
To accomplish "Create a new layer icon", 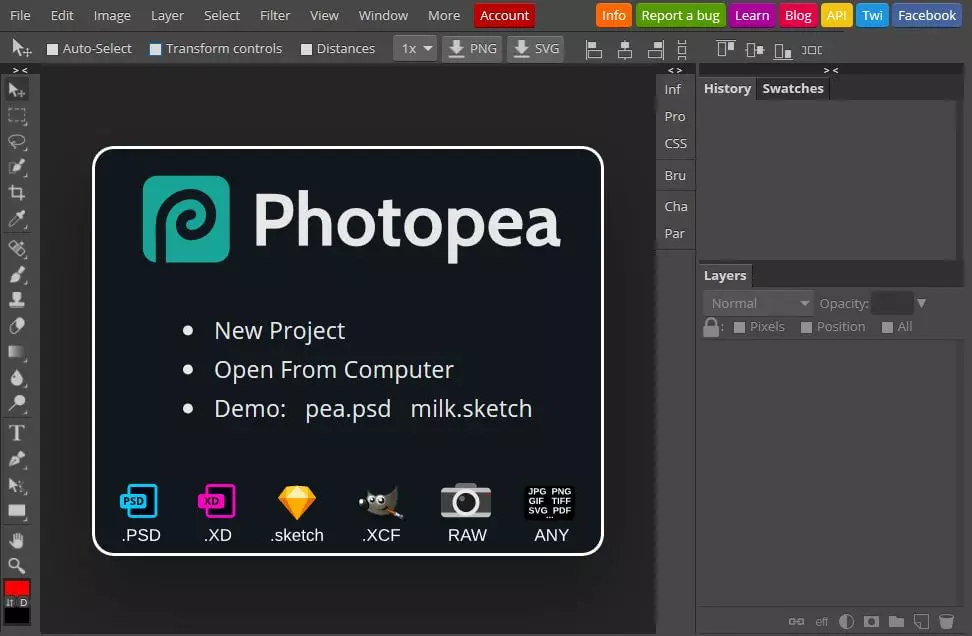I will 922,621.
